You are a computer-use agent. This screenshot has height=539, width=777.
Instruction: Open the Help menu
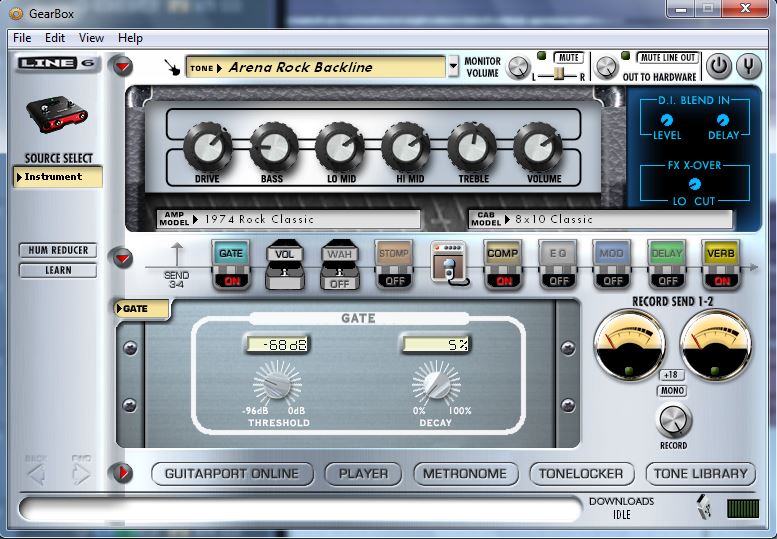[130, 38]
